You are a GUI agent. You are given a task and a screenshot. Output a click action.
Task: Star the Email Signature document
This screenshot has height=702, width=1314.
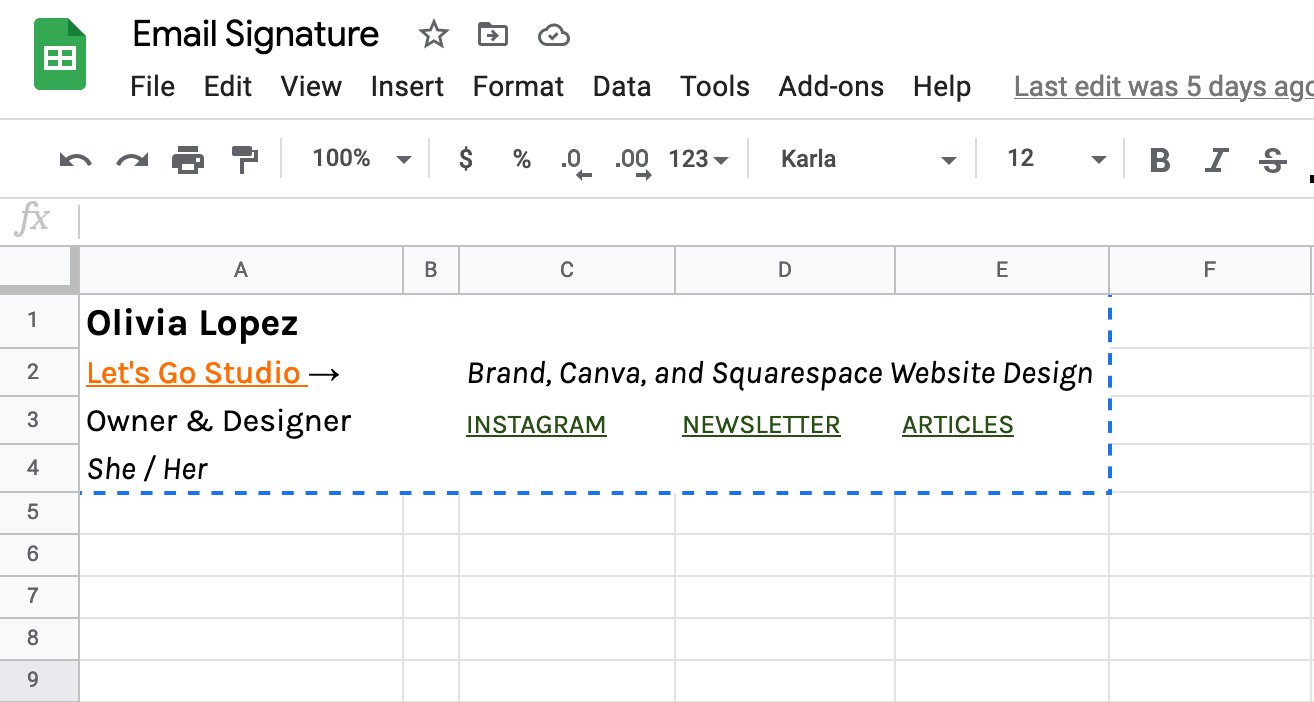433,35
